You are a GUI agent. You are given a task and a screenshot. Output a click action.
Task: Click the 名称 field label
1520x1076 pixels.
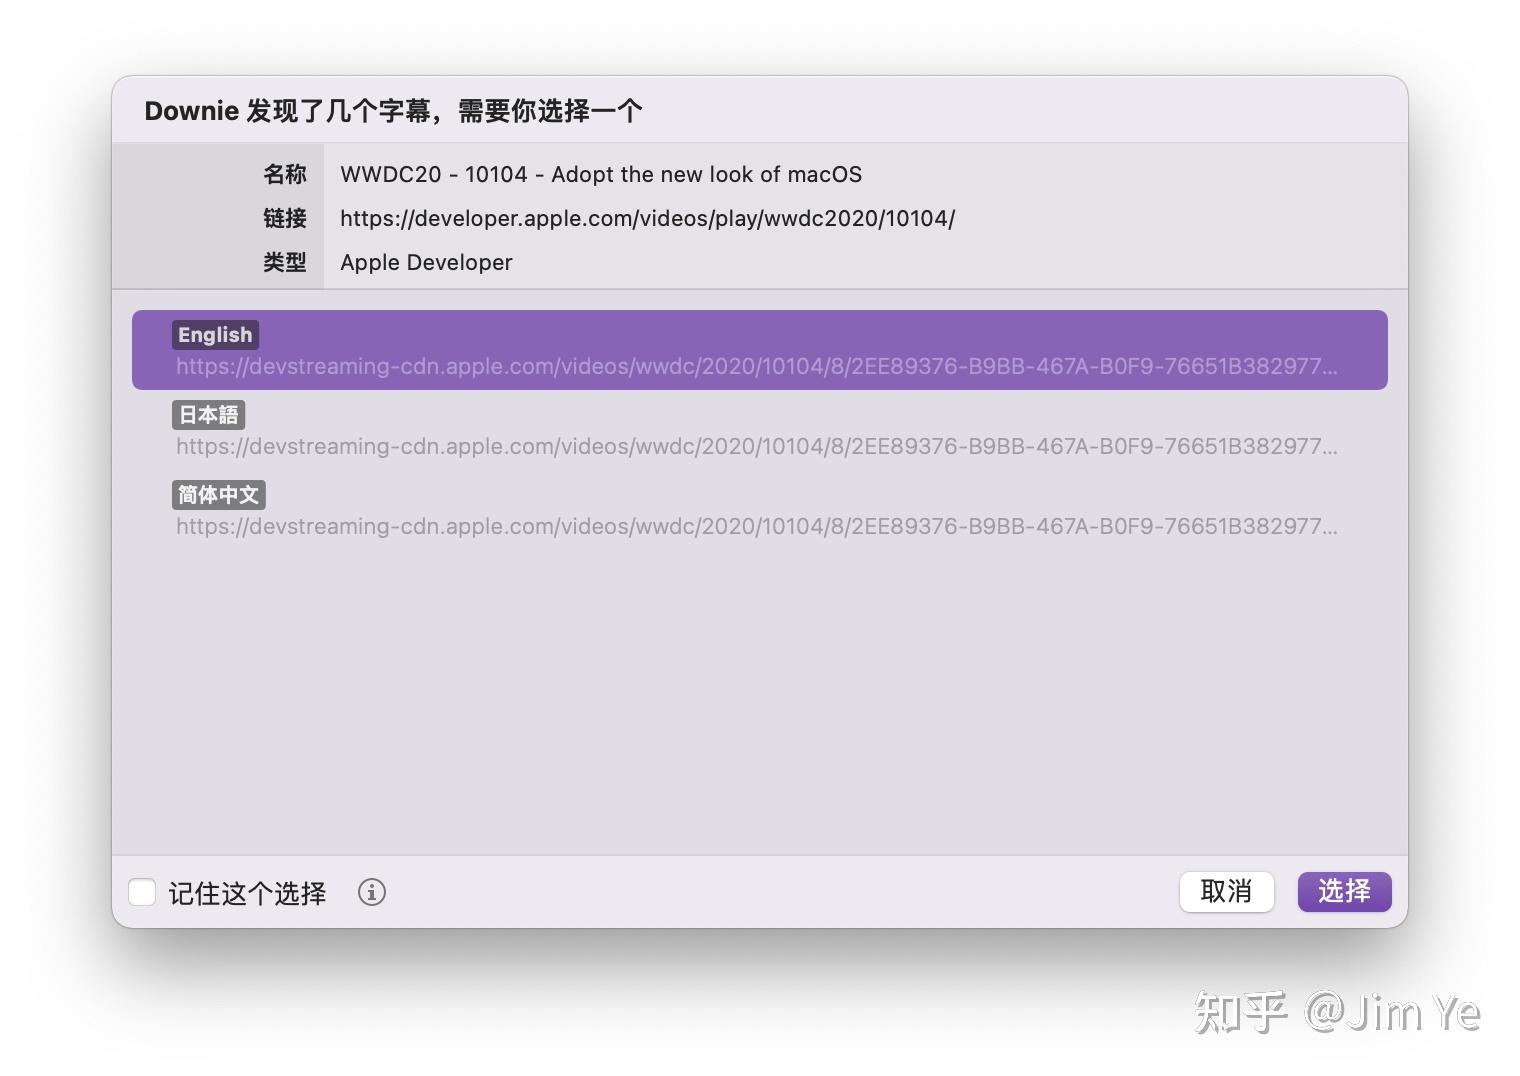click(285, 174)
